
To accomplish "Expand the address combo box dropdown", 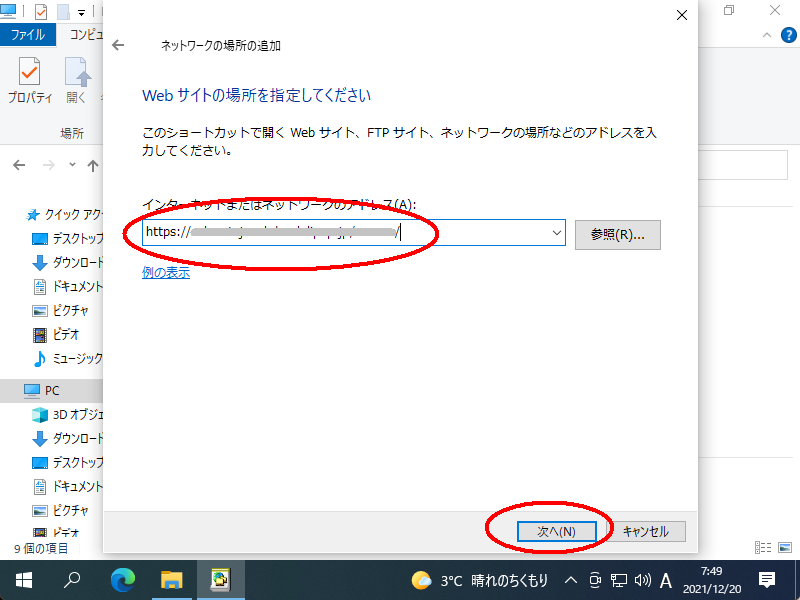I will (x=557, y=233).
